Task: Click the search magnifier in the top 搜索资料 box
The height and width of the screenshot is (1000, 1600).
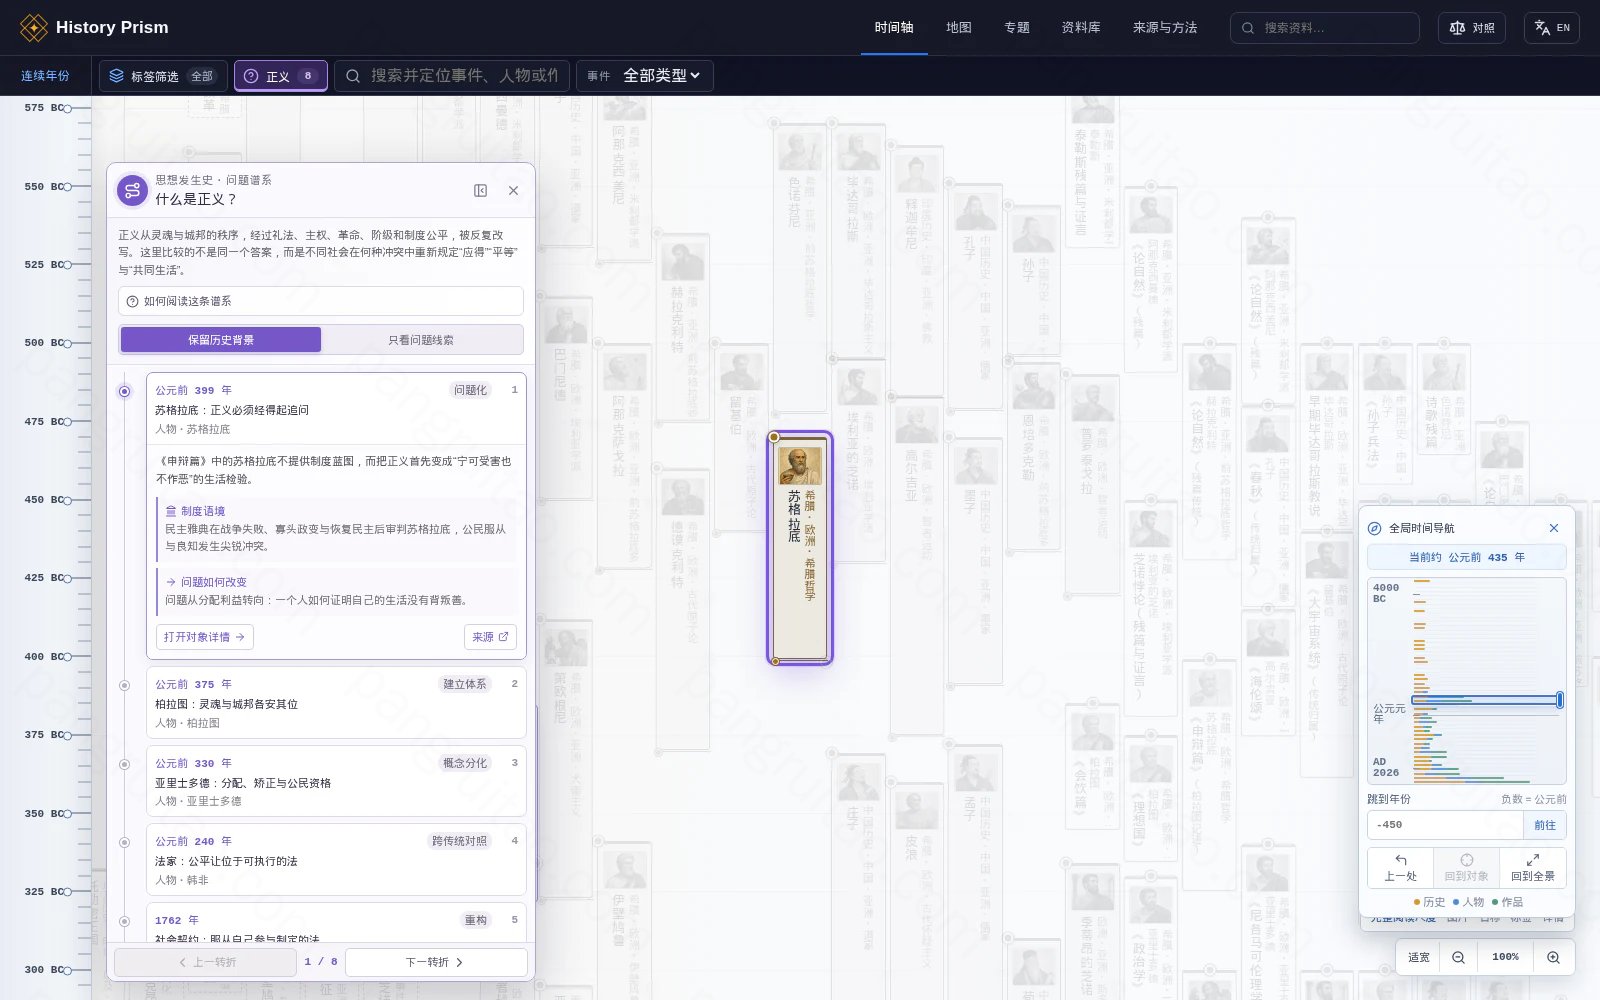Action: tap(1248, 28)
